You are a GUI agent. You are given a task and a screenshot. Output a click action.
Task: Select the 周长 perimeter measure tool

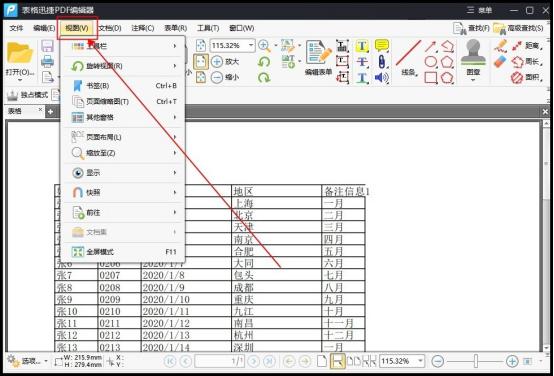coord(527,61)
